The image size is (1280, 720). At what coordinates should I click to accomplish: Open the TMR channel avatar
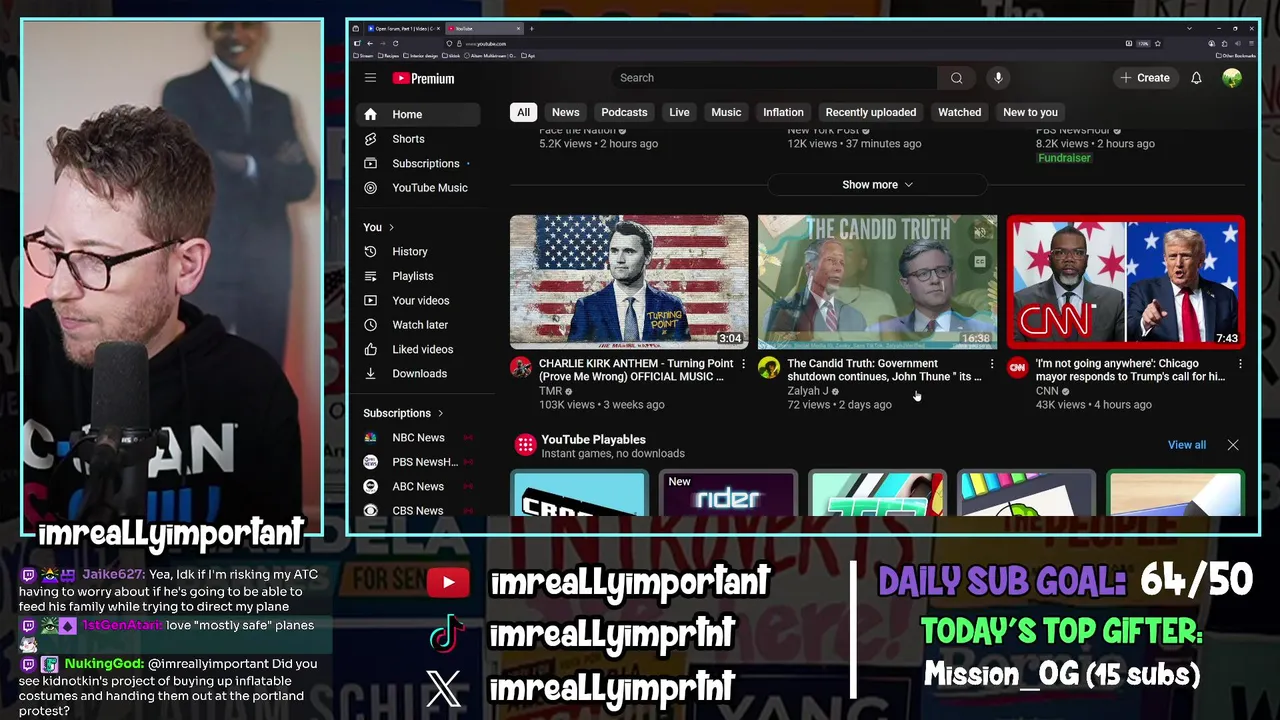click(x=521, y=367)
